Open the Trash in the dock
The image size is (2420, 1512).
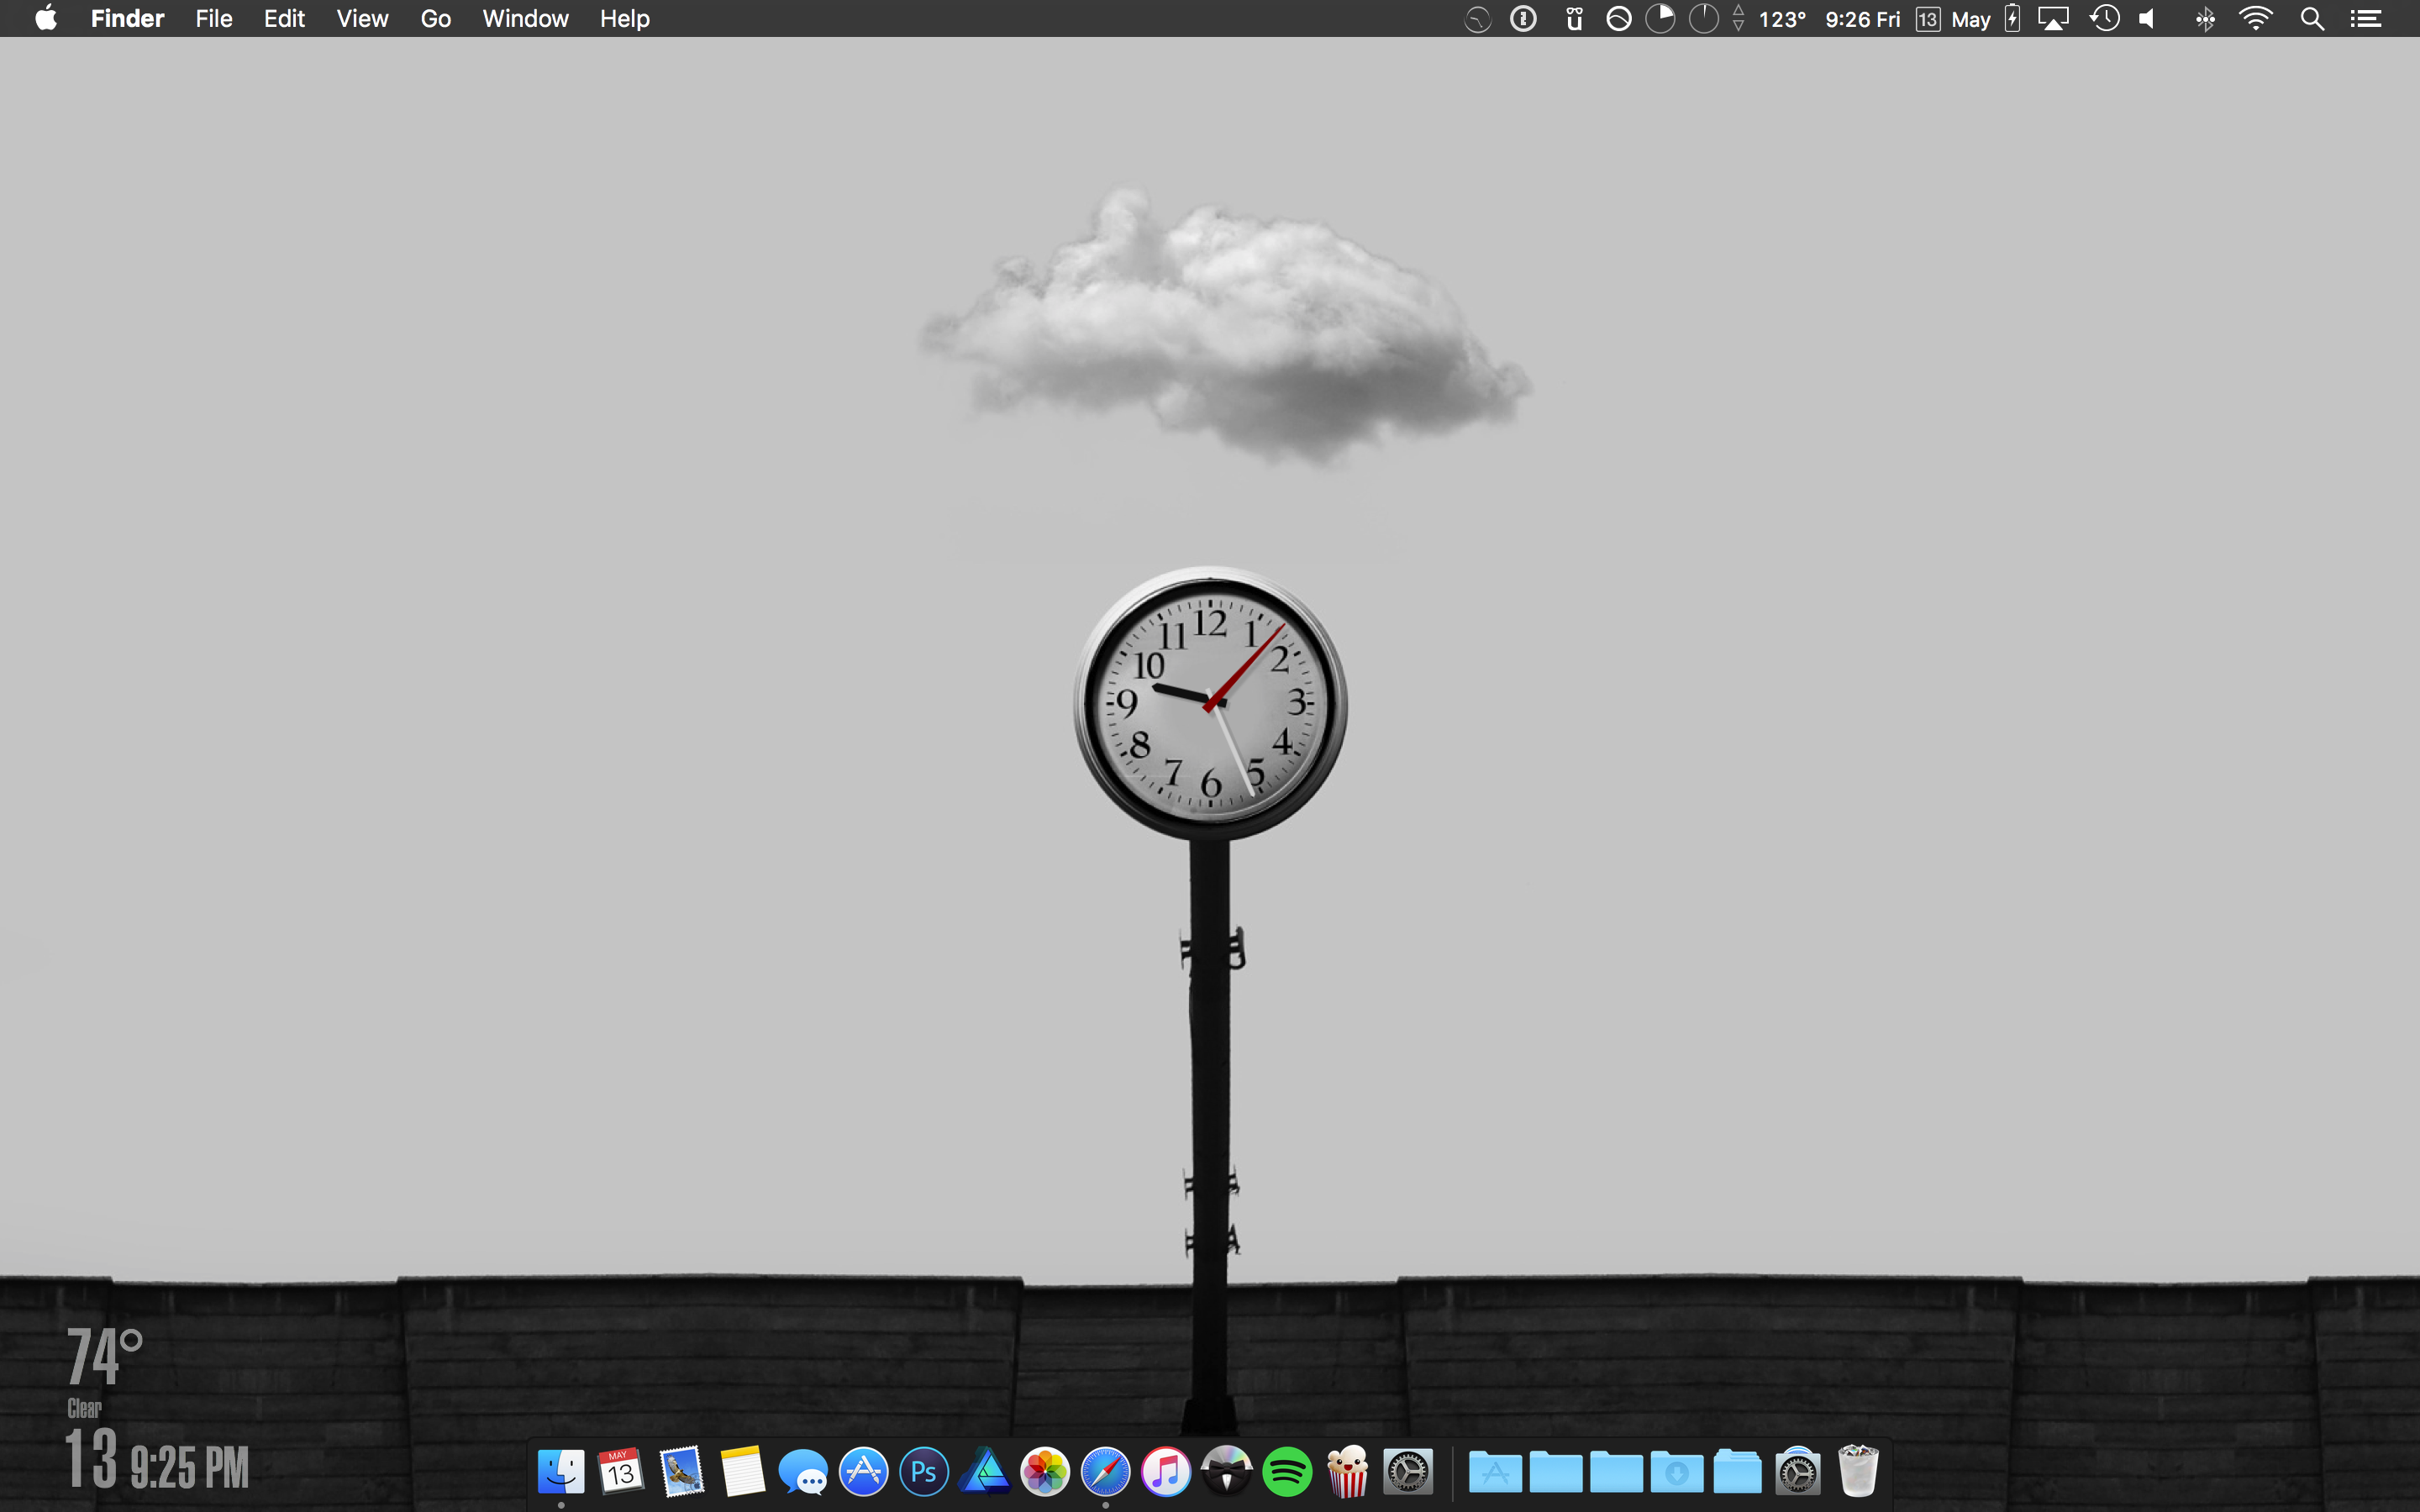click(x=1858, y=1472)
